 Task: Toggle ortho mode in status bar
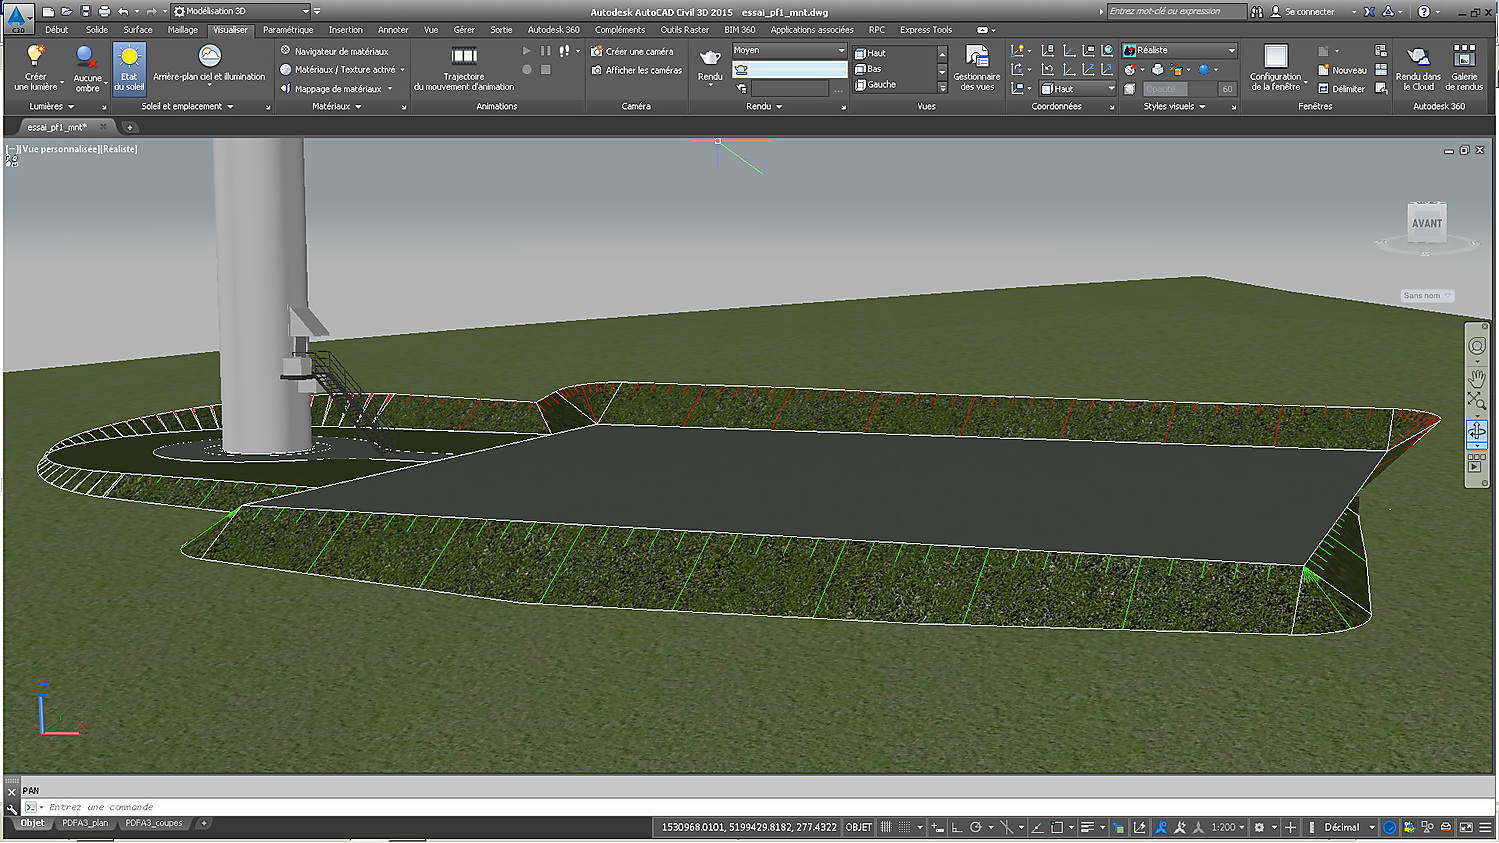[x=957, y=827]
